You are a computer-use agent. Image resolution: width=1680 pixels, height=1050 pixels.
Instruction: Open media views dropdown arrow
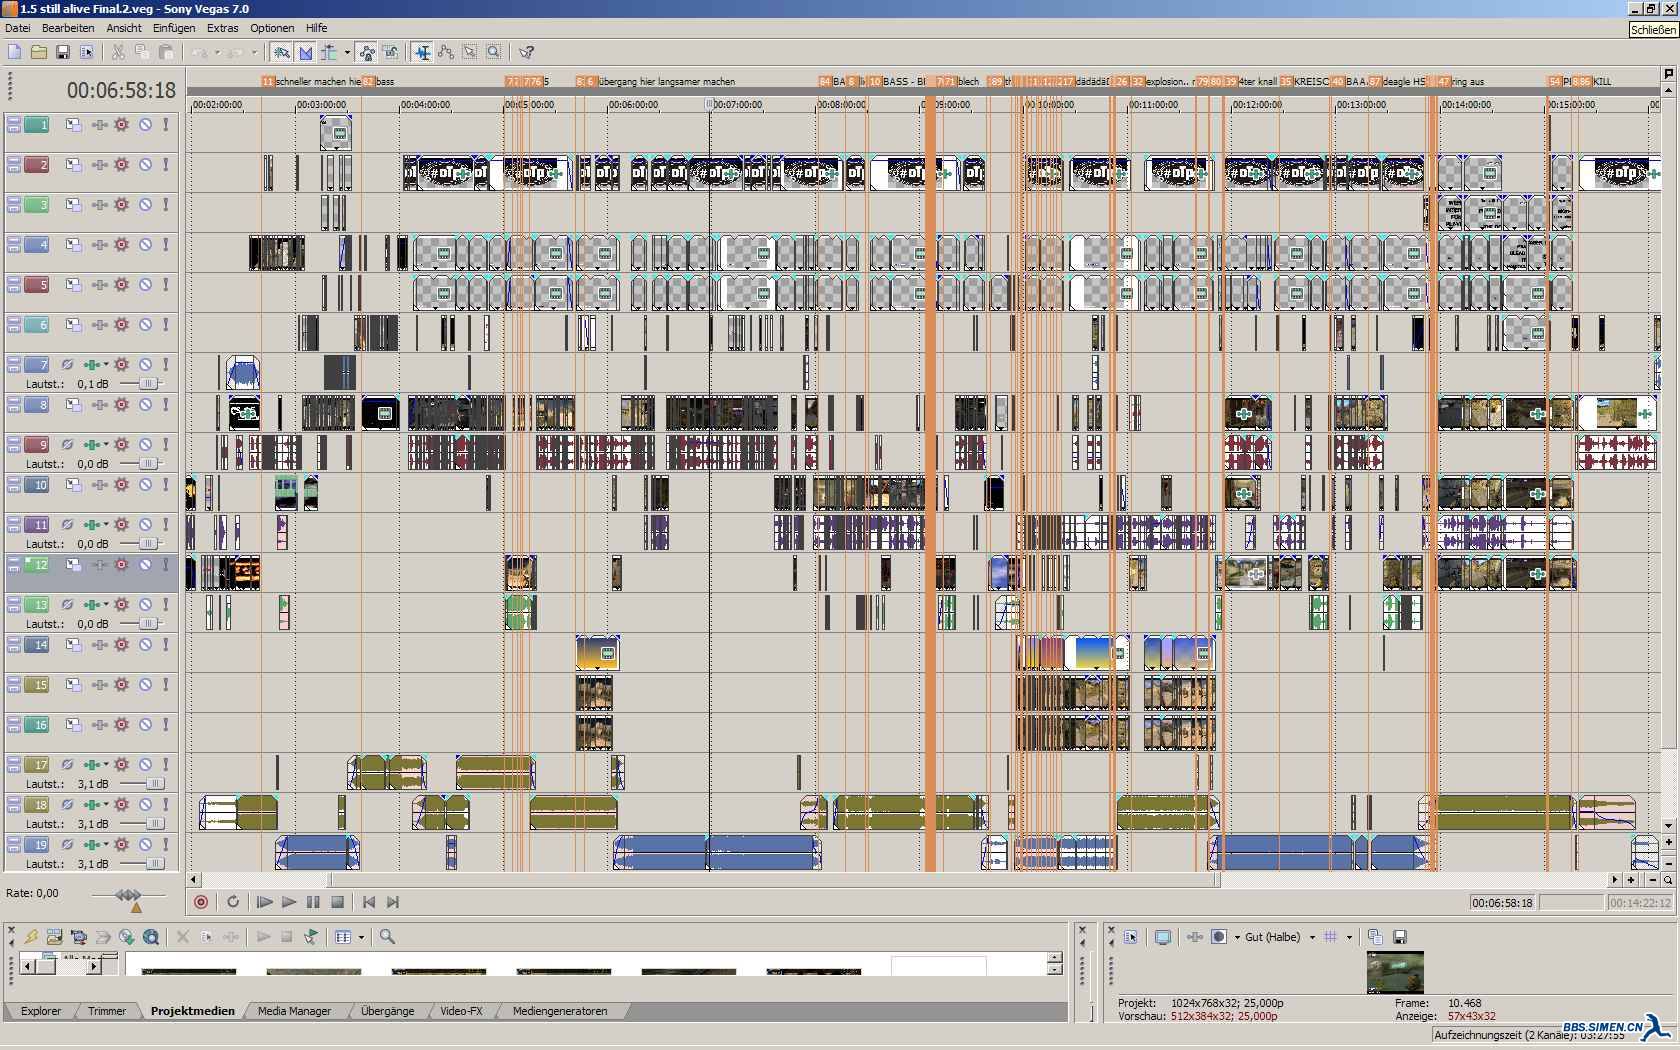[361, 937]
